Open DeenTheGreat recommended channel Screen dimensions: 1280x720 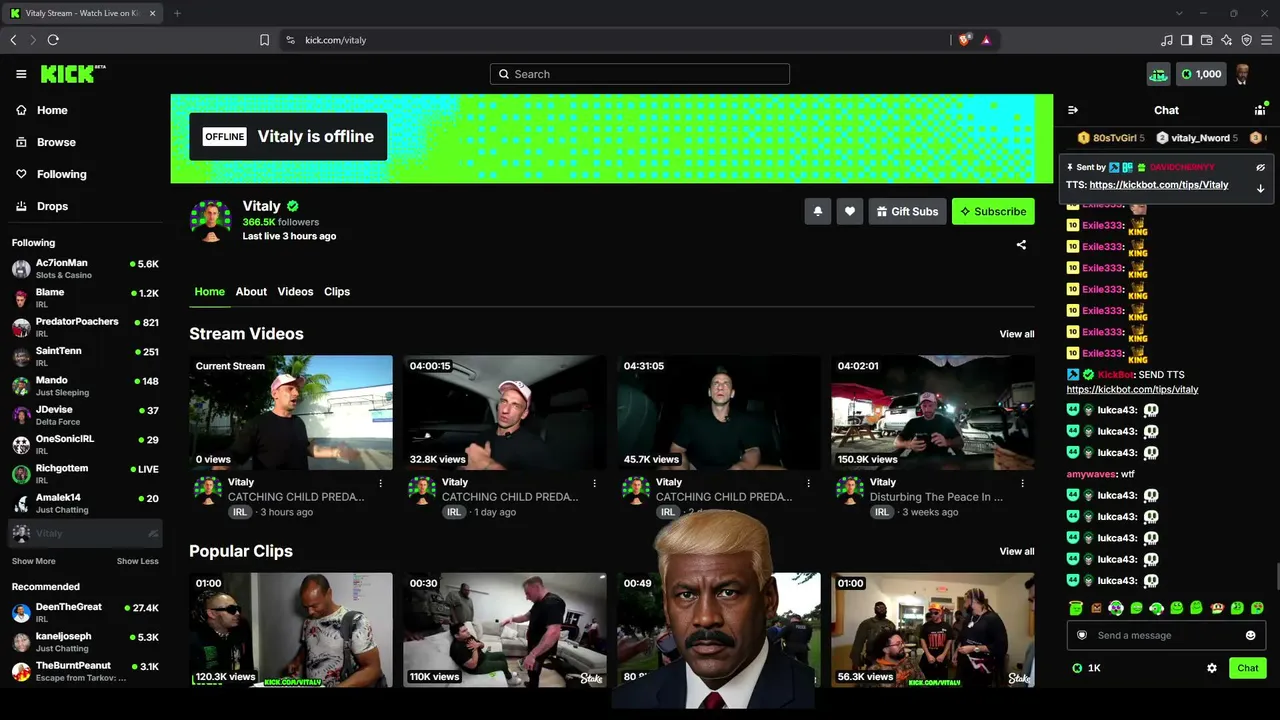(85, 612)
